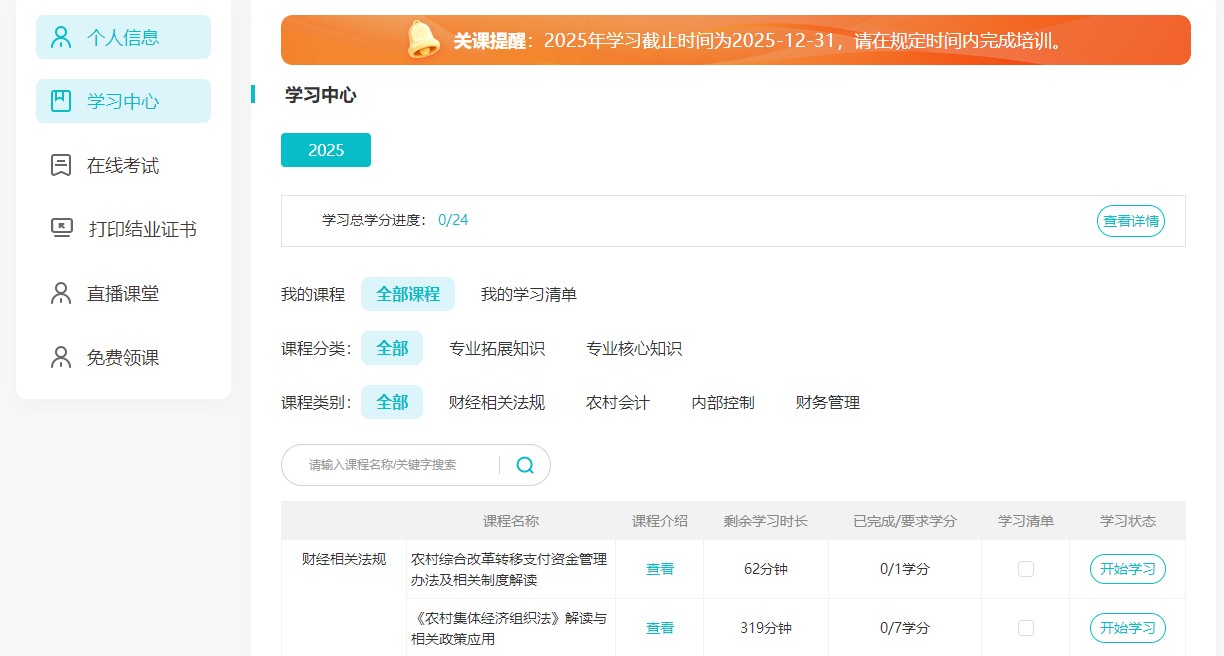Start learning the 62分钟 course
Screen dimensions: 1224x656
tap(1127, 569)
